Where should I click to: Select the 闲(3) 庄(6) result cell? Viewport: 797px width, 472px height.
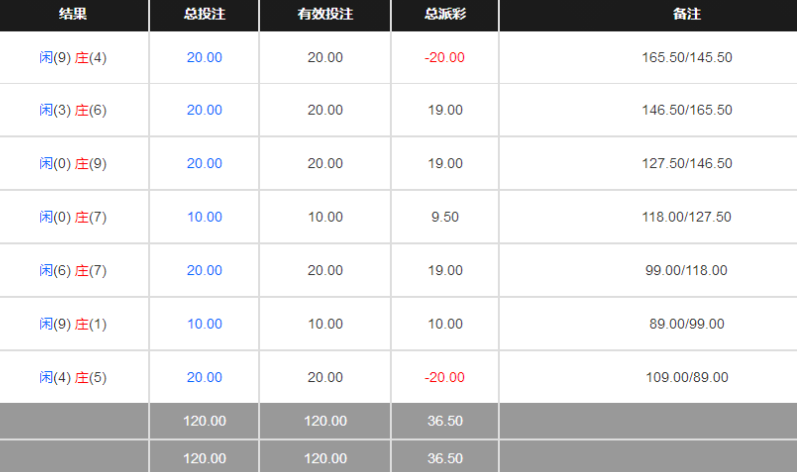click(x=73, y=110)
